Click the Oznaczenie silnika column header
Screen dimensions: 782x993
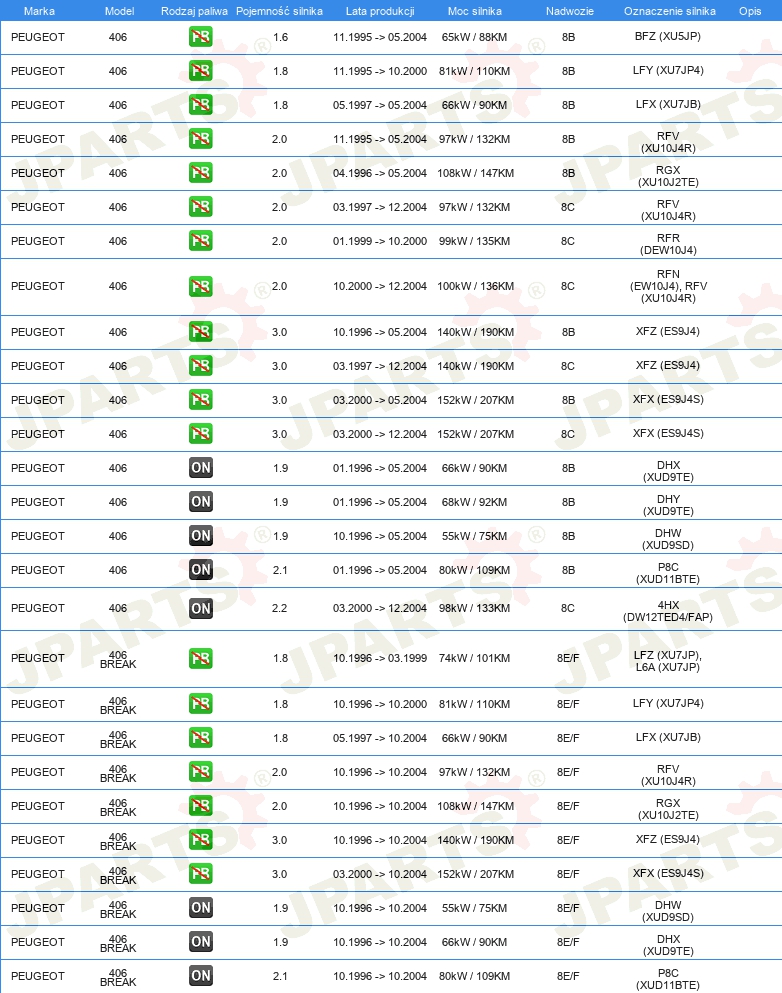[x=670, y=11]
